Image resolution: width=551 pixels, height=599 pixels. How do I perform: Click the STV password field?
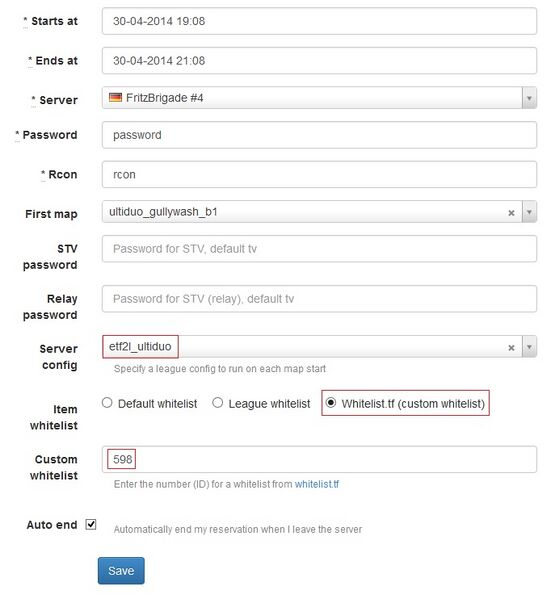click(319, 249)
